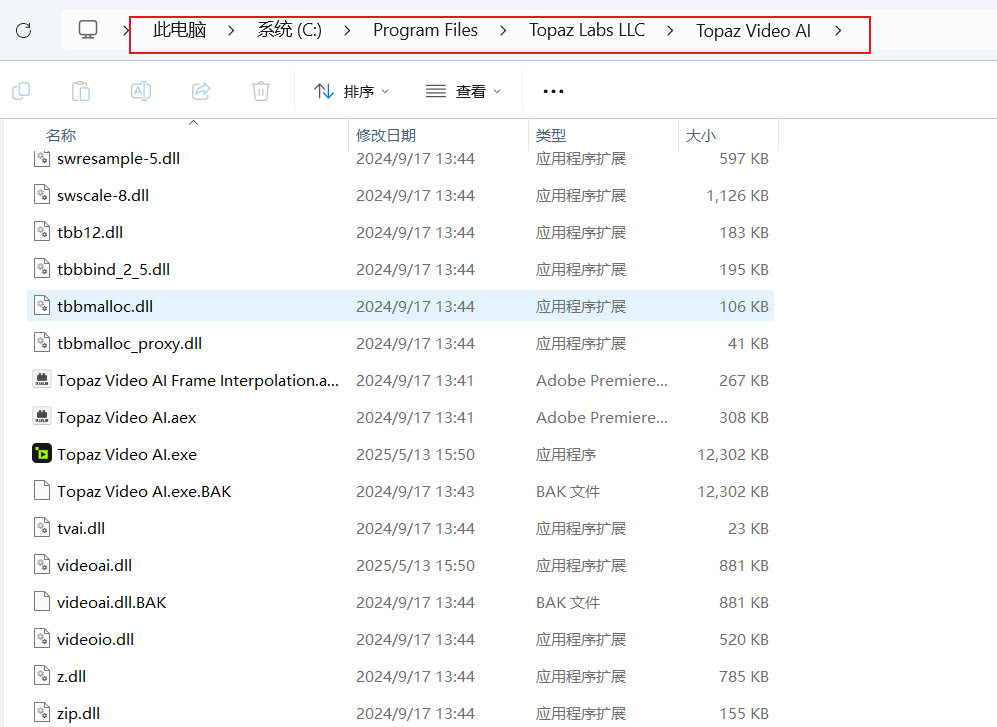Select the file name Topaz Video AI.aex
Viewport: 997px width, 727px height.
coord(127,417)
